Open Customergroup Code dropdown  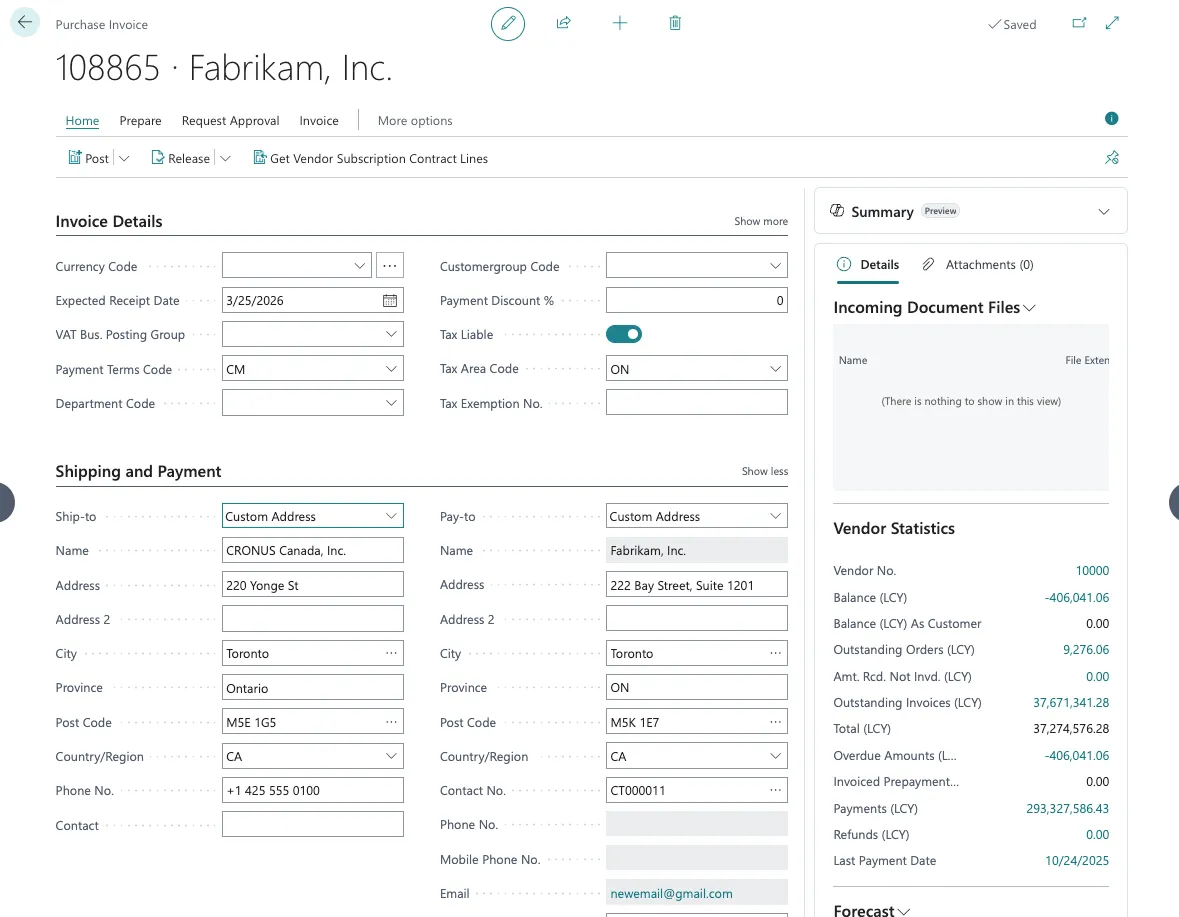point(775,265)
